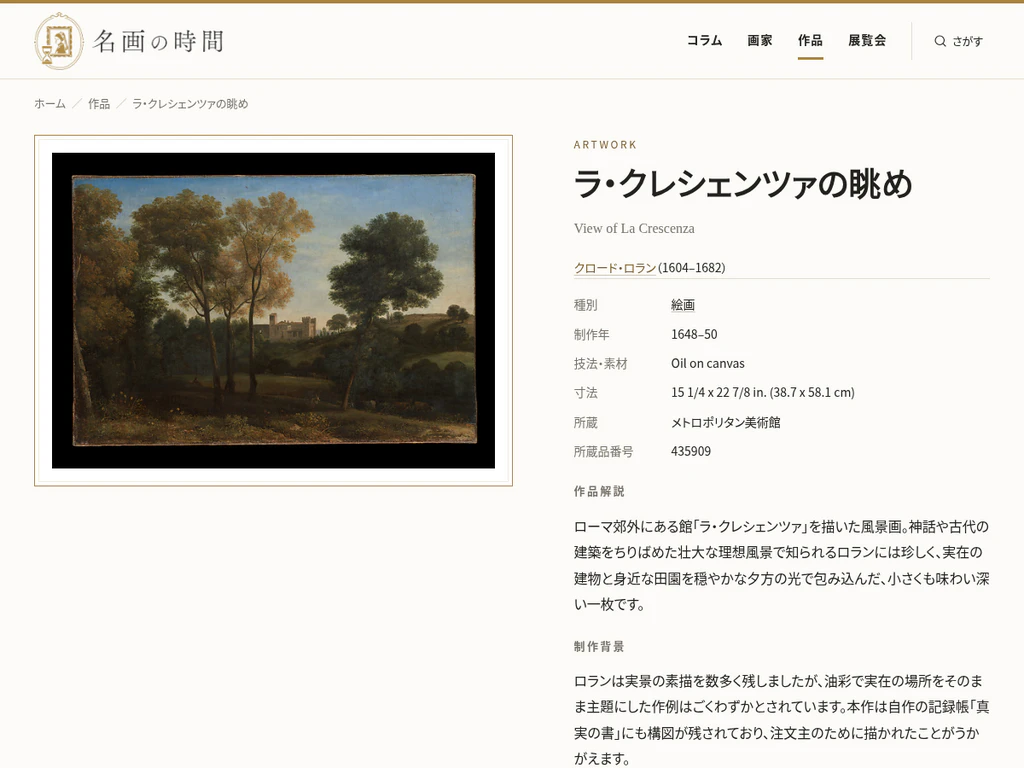The width and height of the screenshot is (1024, 768).
Task: Click the magnifier search icon
Action: pos(940,41)
